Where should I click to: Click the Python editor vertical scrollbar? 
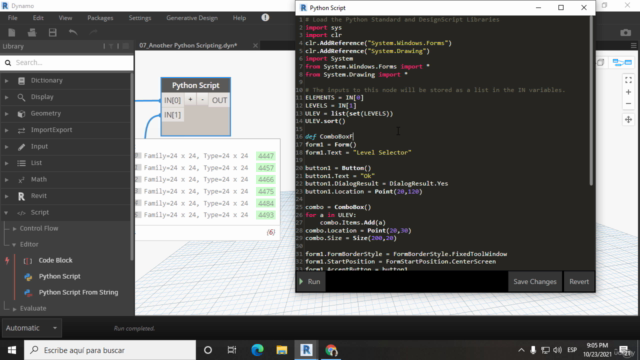pos(591,100)
